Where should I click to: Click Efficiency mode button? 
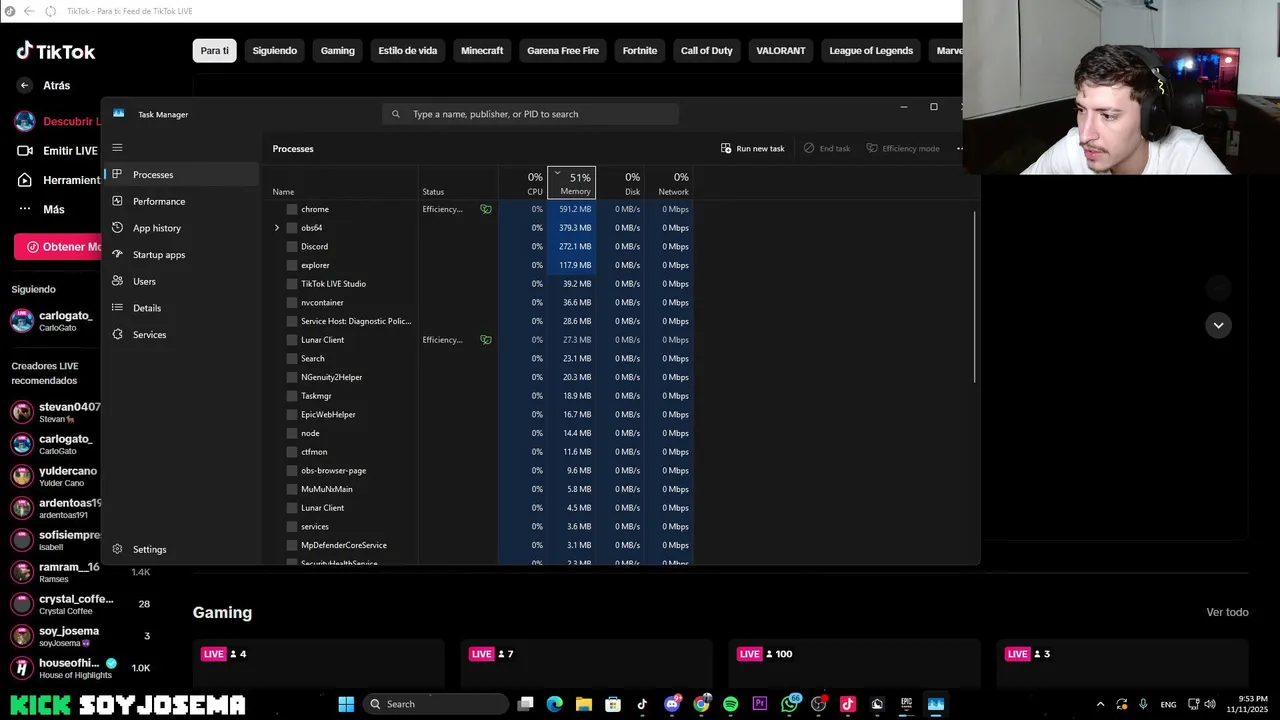[x=903, y=148]
